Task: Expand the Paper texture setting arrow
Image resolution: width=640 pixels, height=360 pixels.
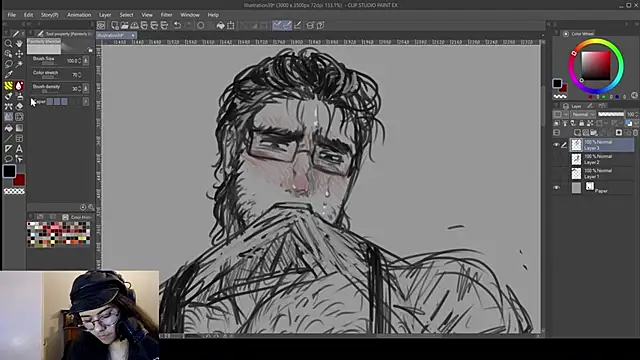Action: (86, 102)
